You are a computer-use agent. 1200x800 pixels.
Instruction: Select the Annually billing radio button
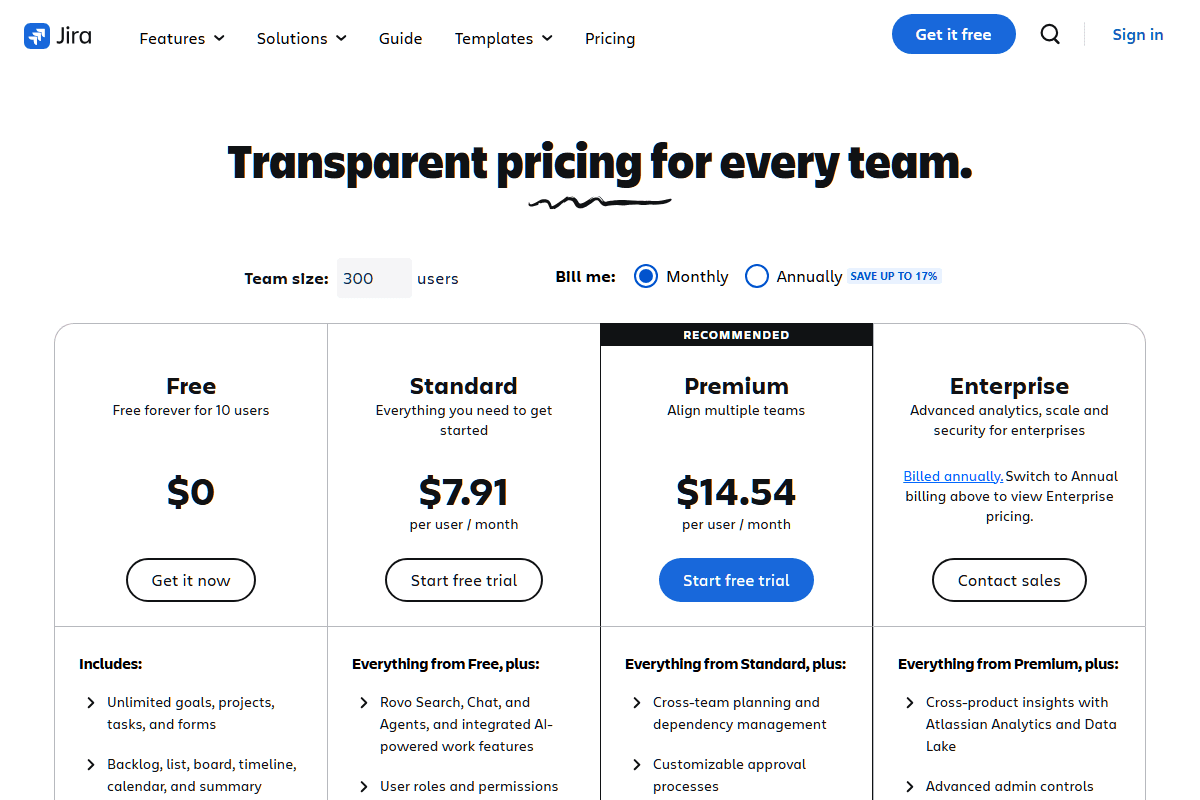(757, 276)
